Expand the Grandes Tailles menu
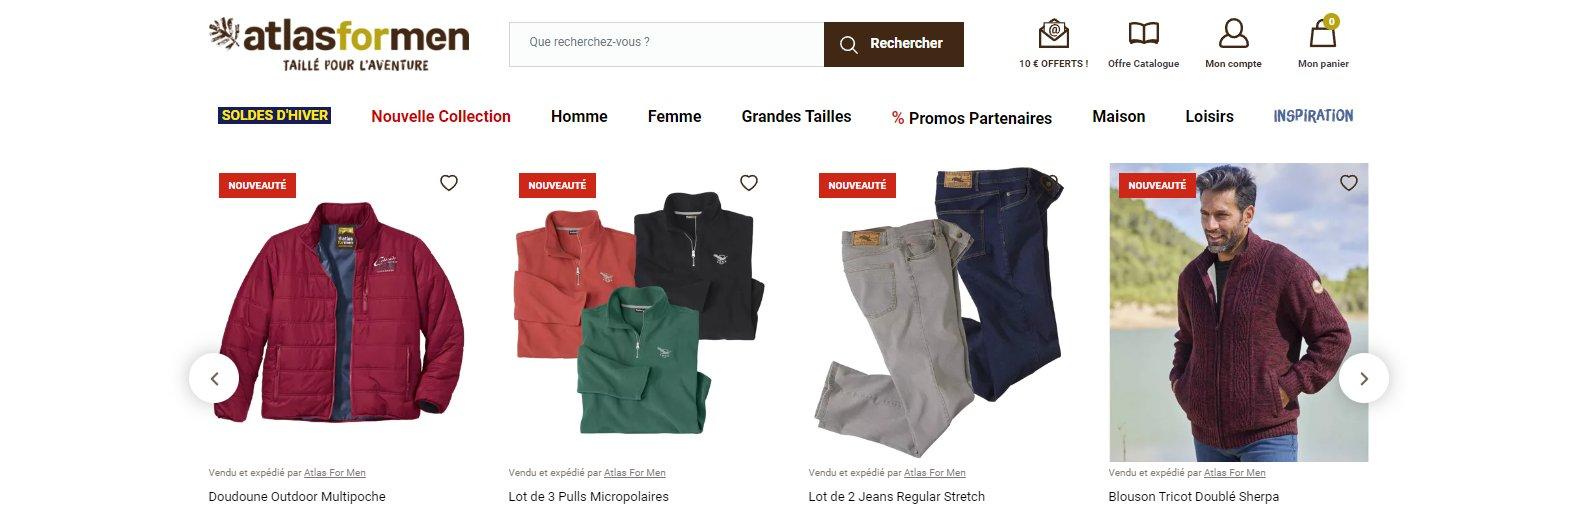Screen dimensions: 1575x522 (x=796, y=116)
